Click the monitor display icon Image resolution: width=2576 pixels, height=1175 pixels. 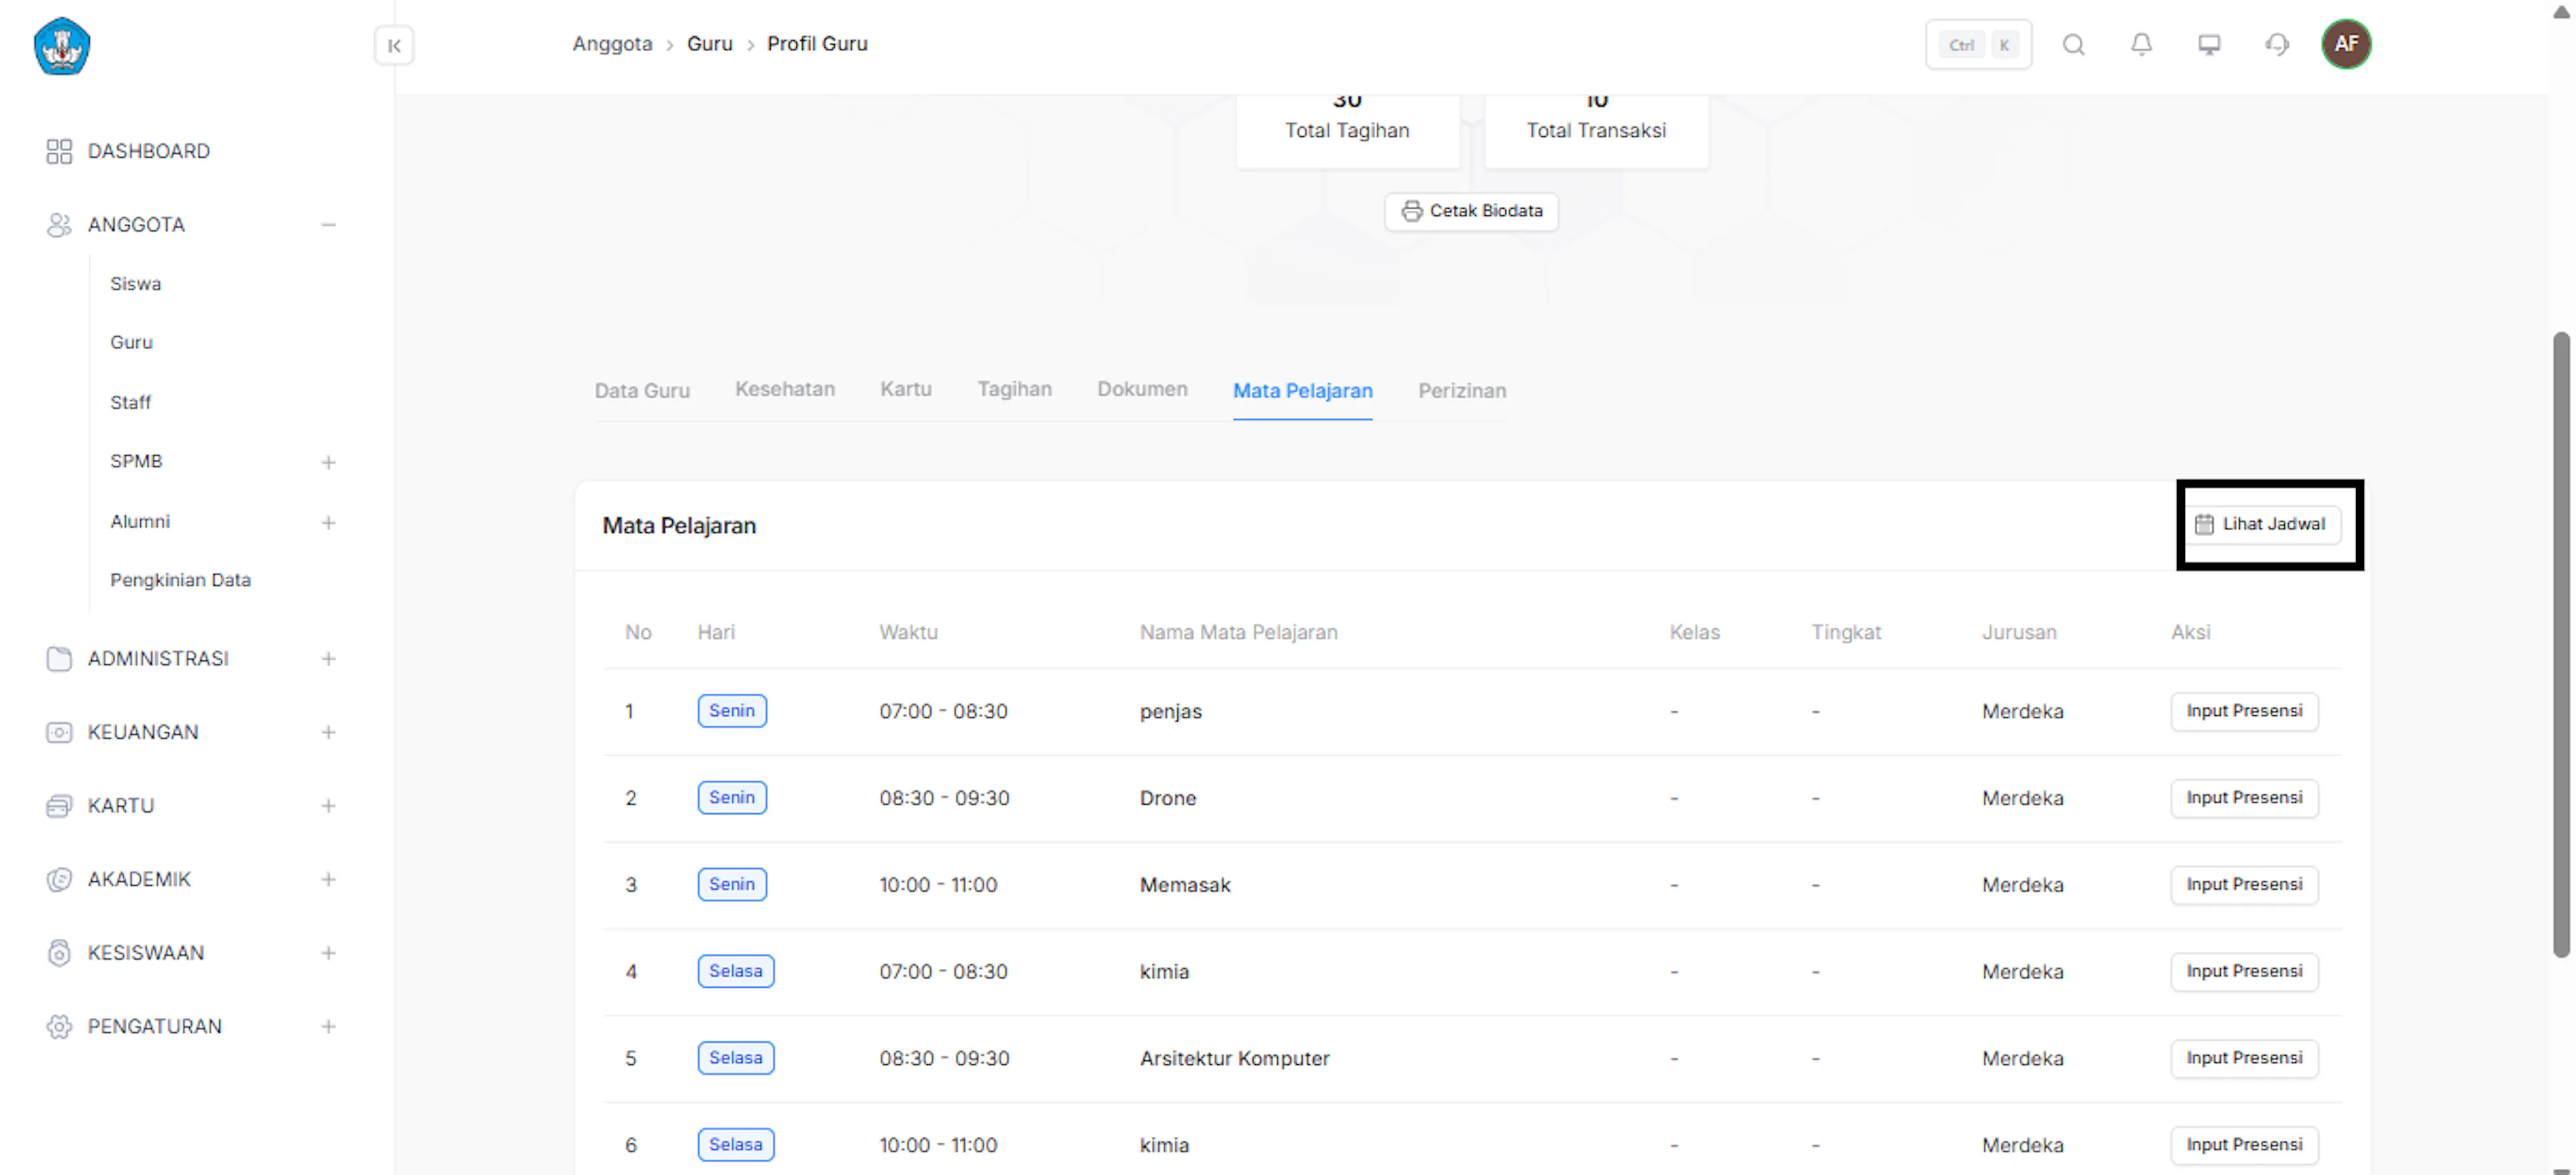click(2209, 45)
